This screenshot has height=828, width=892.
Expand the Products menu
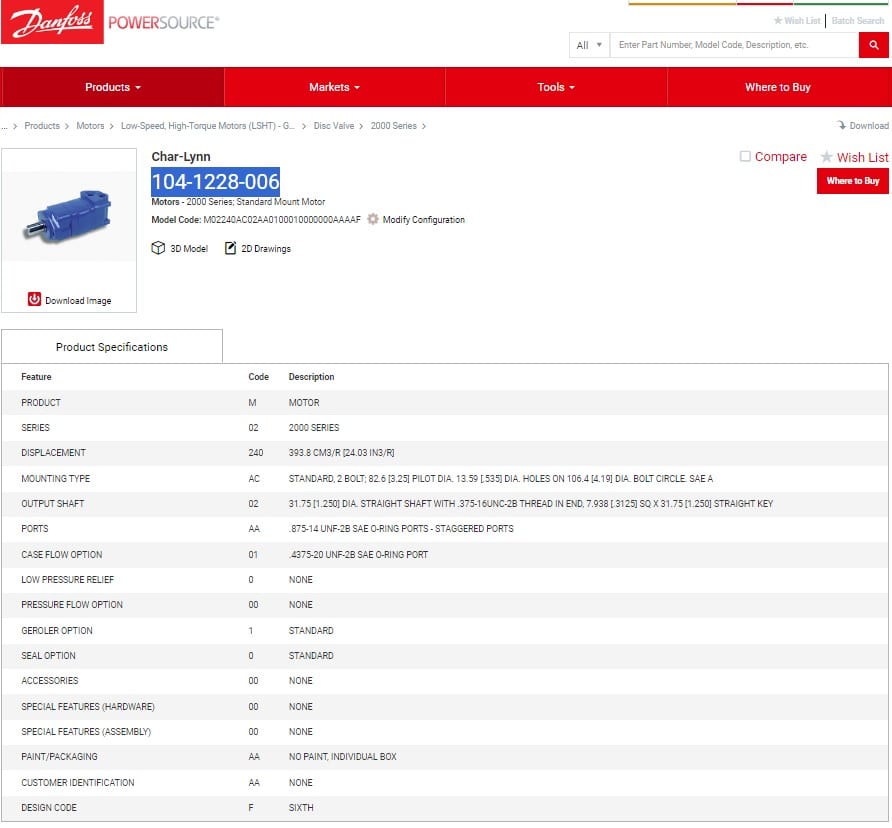(113, 87)
